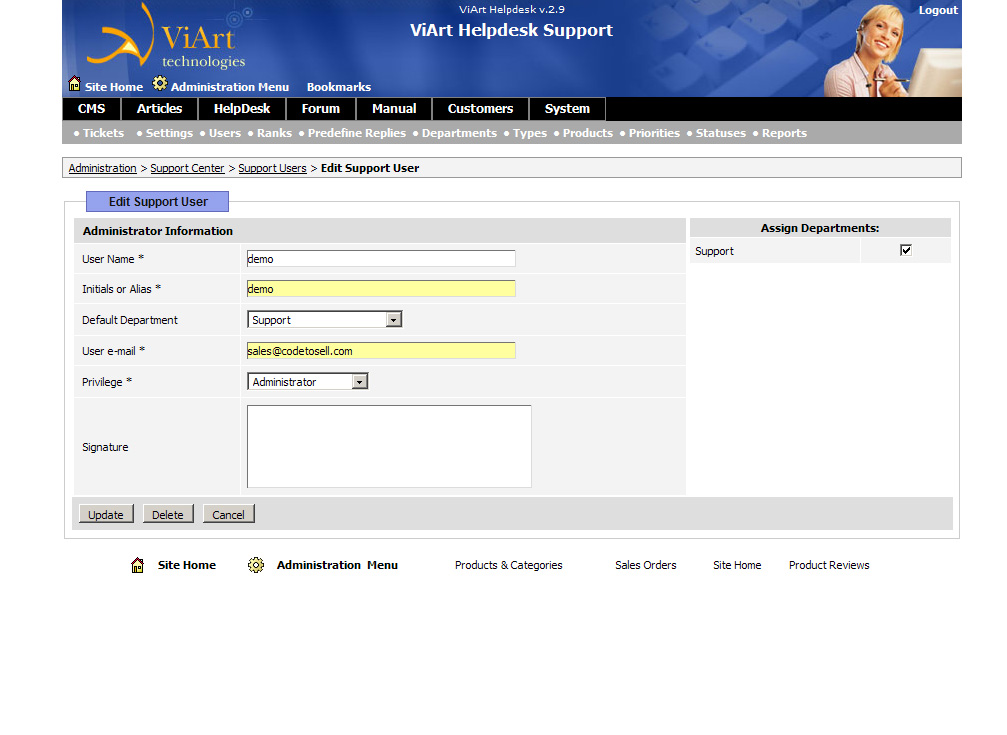Image resolution: width=1007 pixels, height=735 pixels.
Task: Click the Bookmarks link in header
Action: tap(338, 87)
